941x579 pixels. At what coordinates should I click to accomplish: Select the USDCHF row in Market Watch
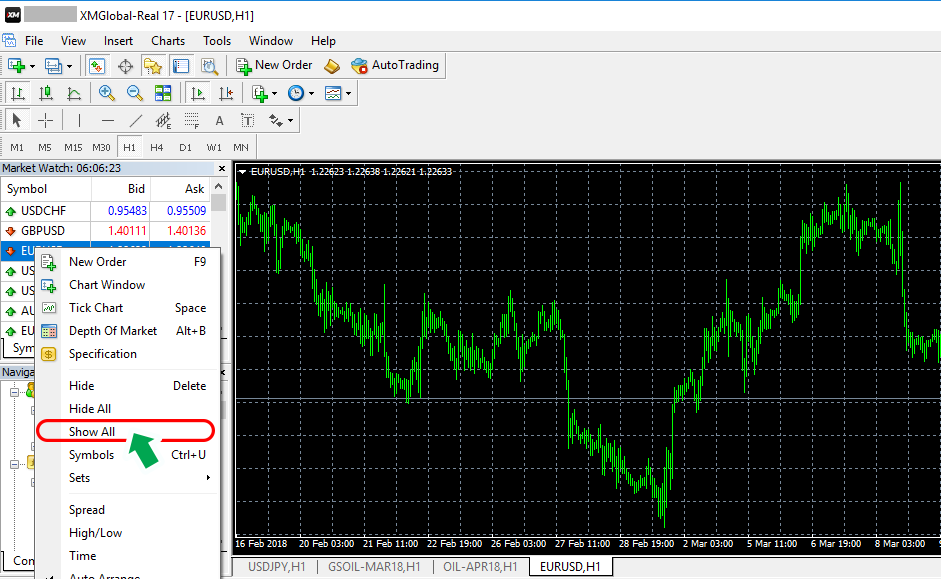pos(106,211)
